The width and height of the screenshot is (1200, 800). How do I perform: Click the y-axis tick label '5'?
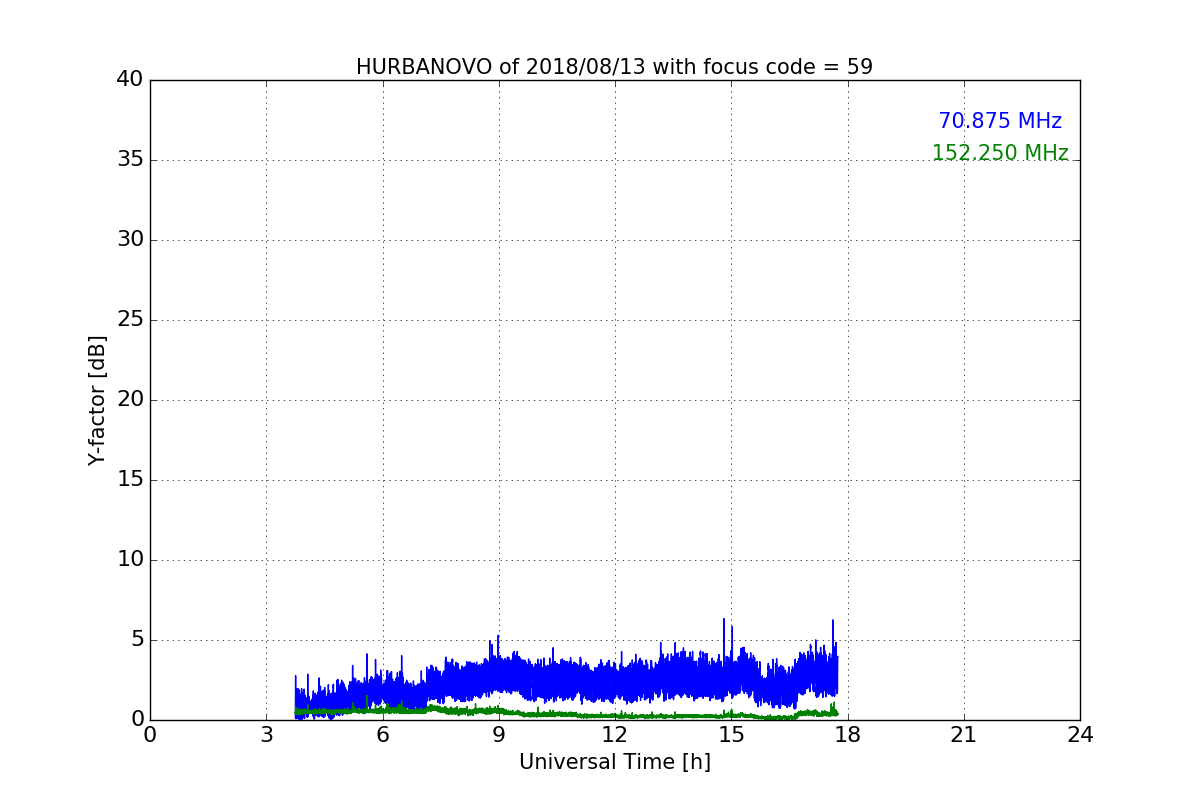coord(137,640)
